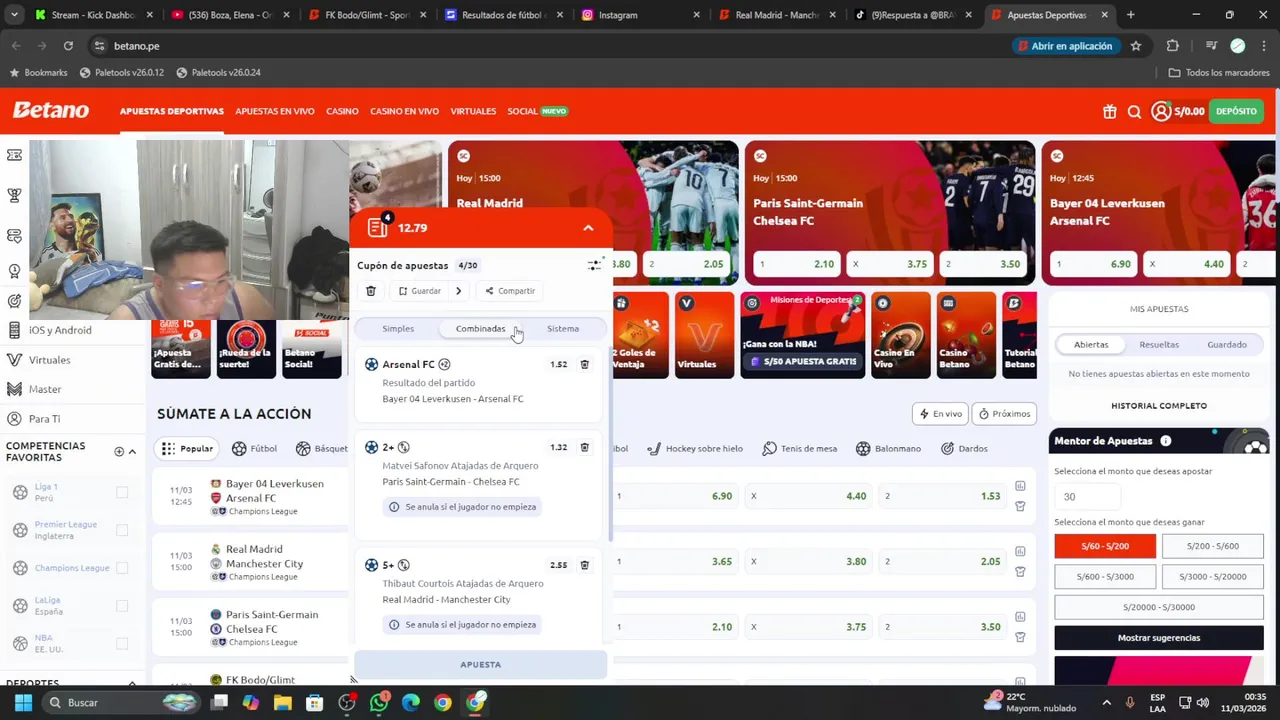
Task: Remove the Arsenal FC 1.52 selection
Action: [x=585, y=364]
